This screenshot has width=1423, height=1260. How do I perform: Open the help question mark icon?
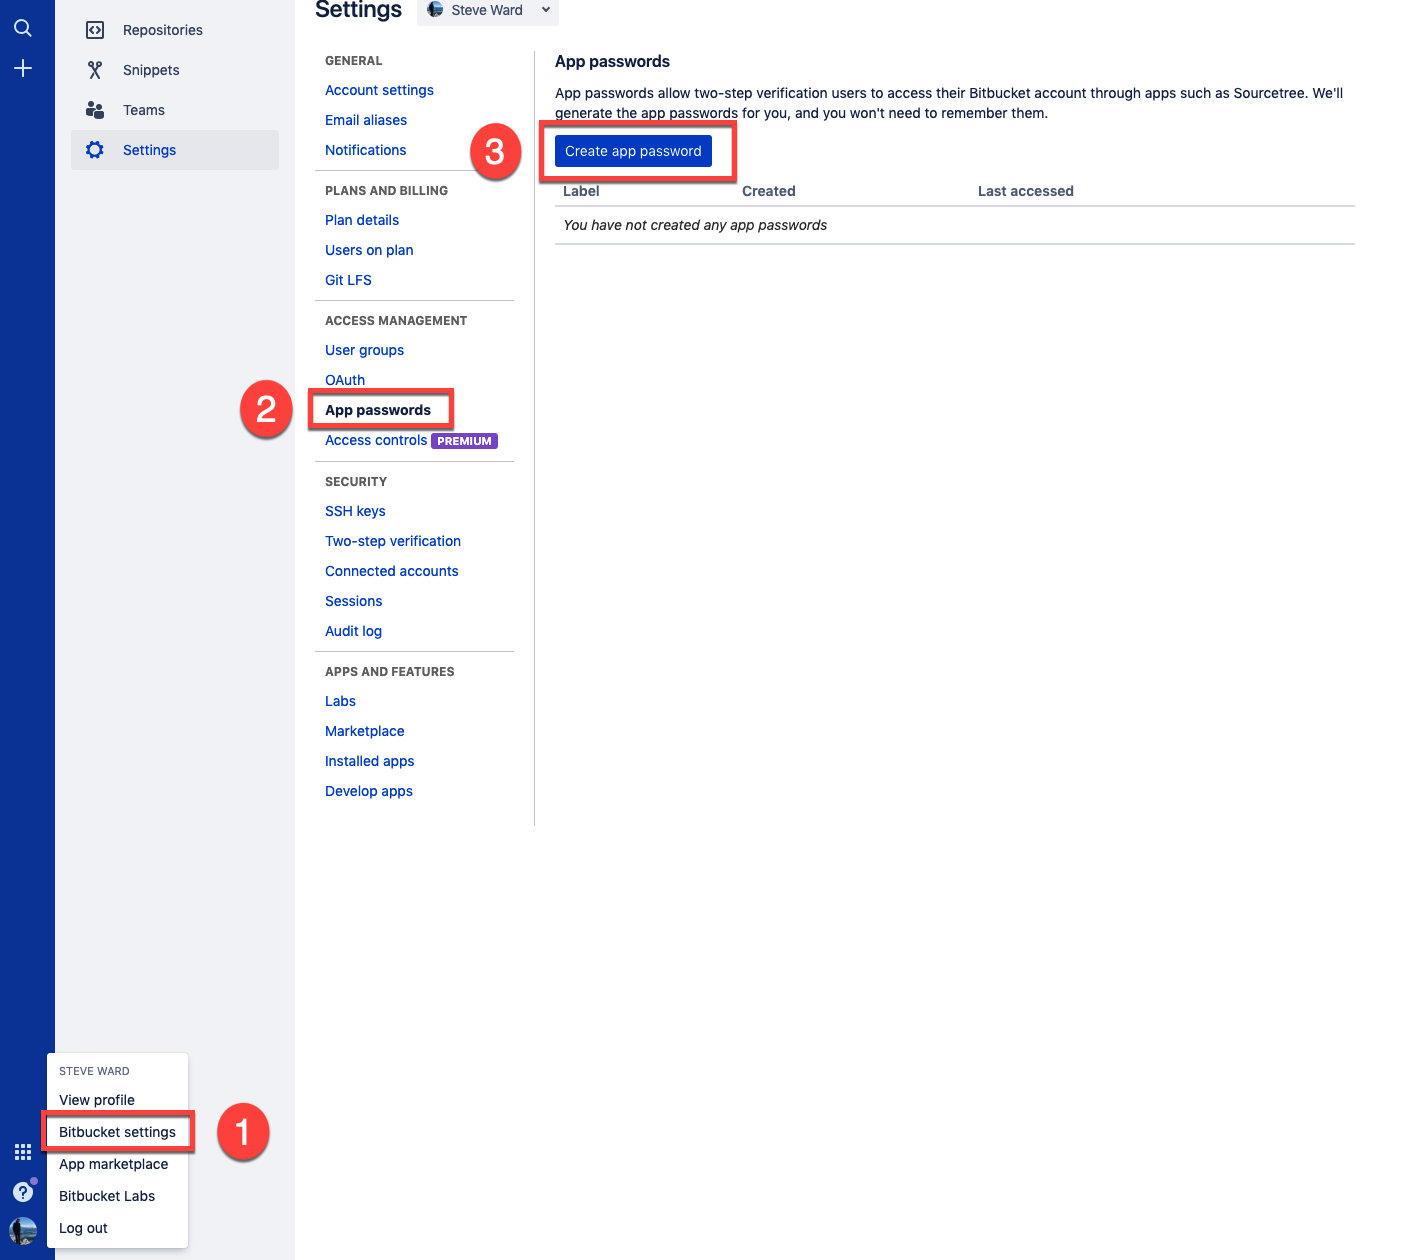point(23,1192)
